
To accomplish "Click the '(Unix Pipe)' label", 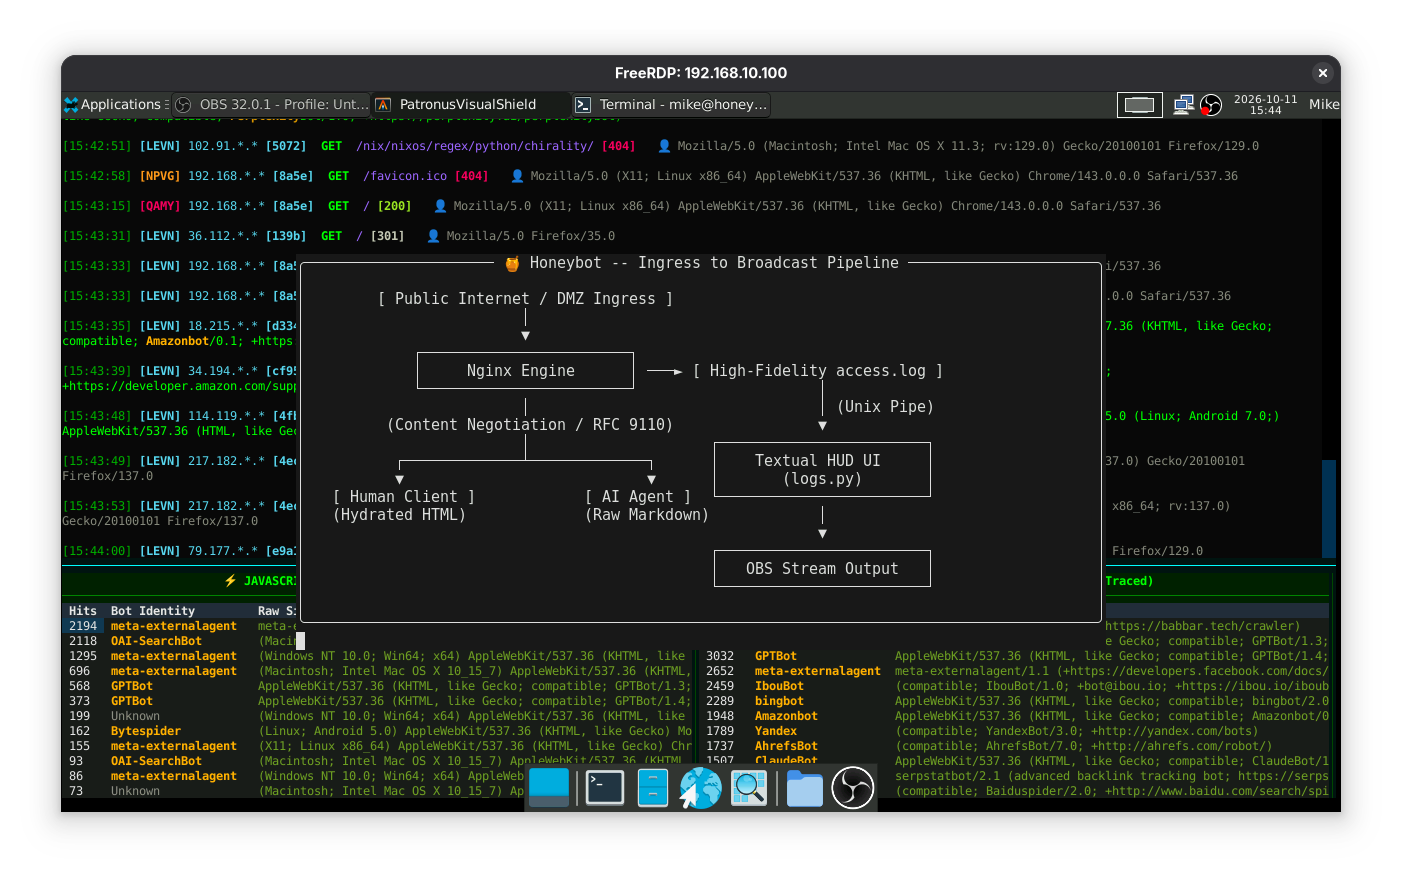I will 885,407.
